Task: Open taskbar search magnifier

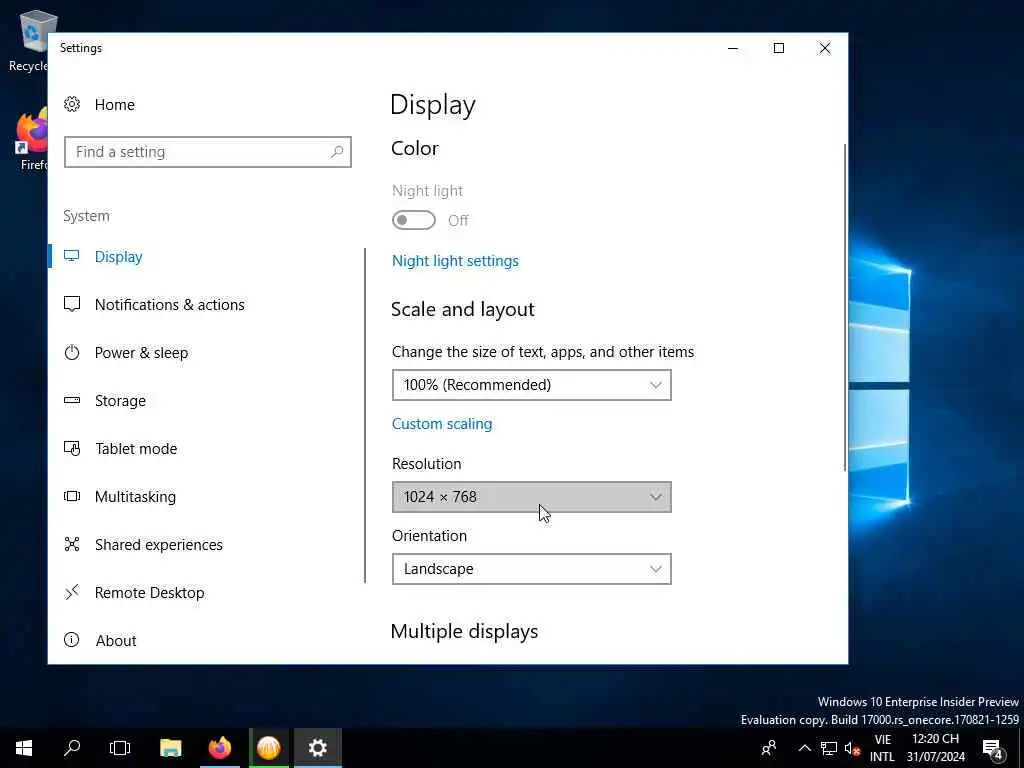Action: tap(72, 748)
